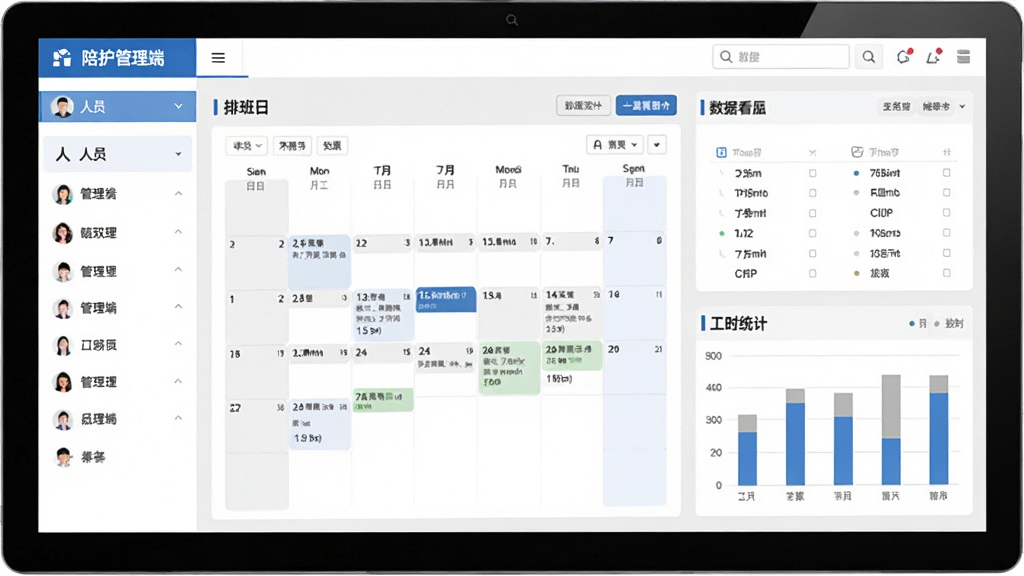Open the hamburger menu beside the logo

[x=218, y=57]
